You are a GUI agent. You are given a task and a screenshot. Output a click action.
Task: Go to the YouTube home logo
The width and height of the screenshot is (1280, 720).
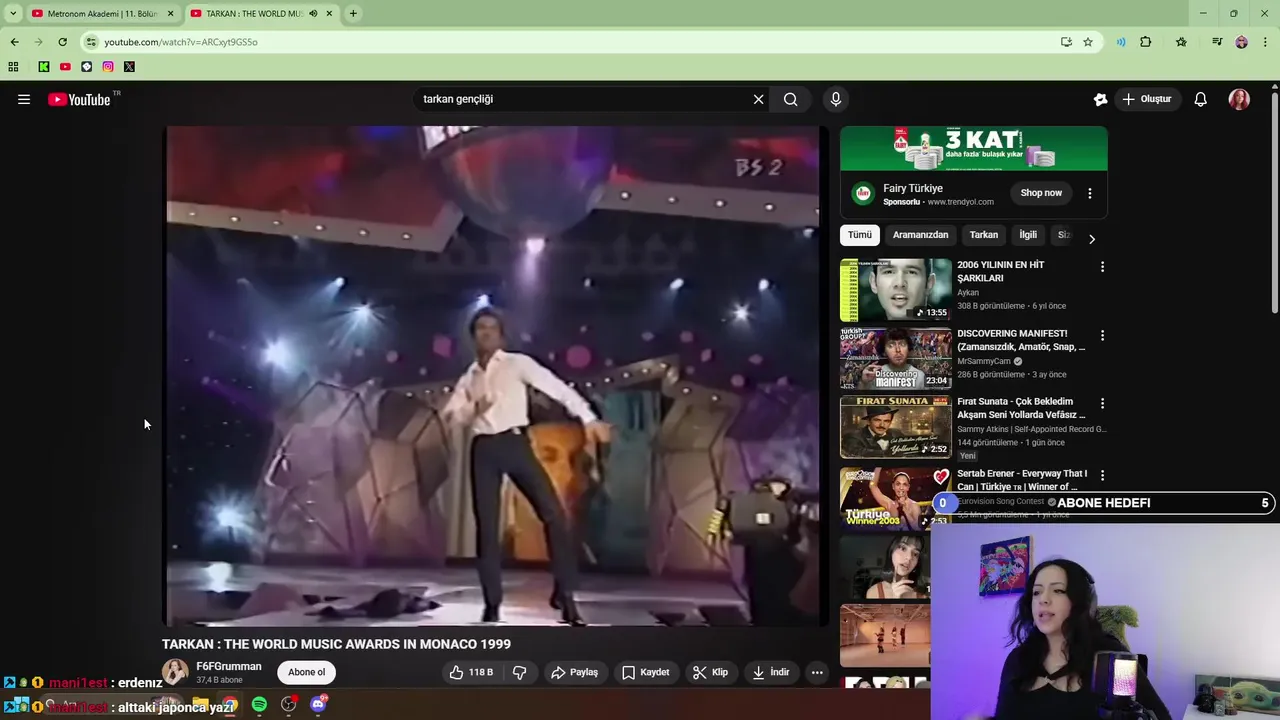79,99
